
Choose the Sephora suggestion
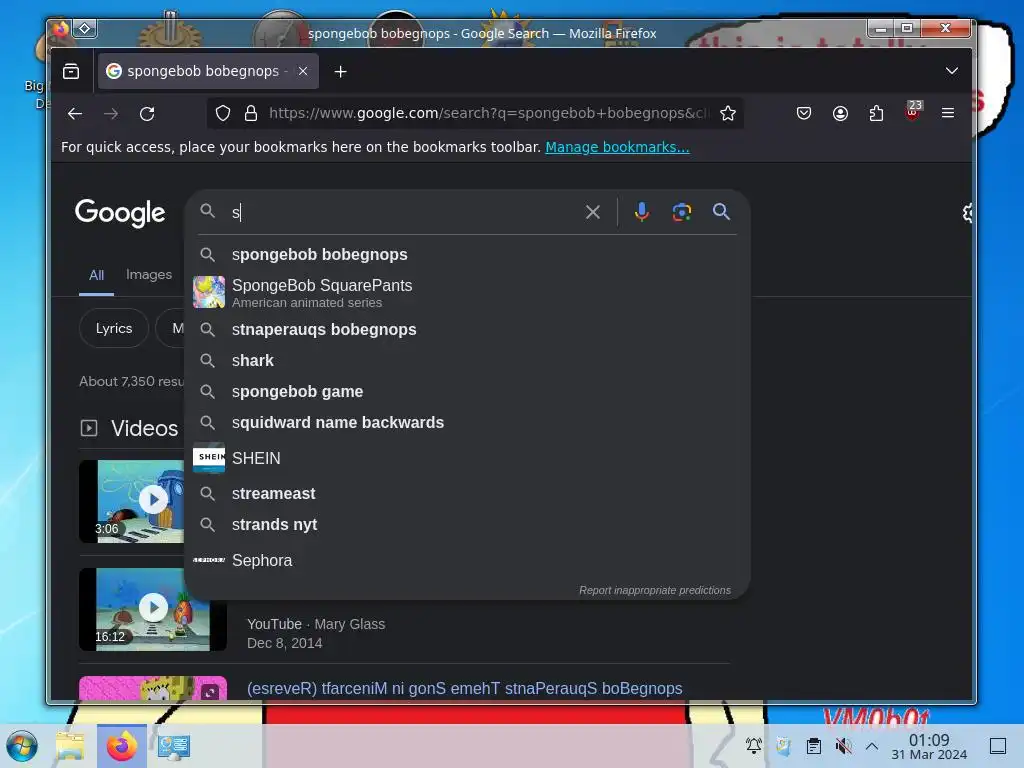[x=466, y=560]
